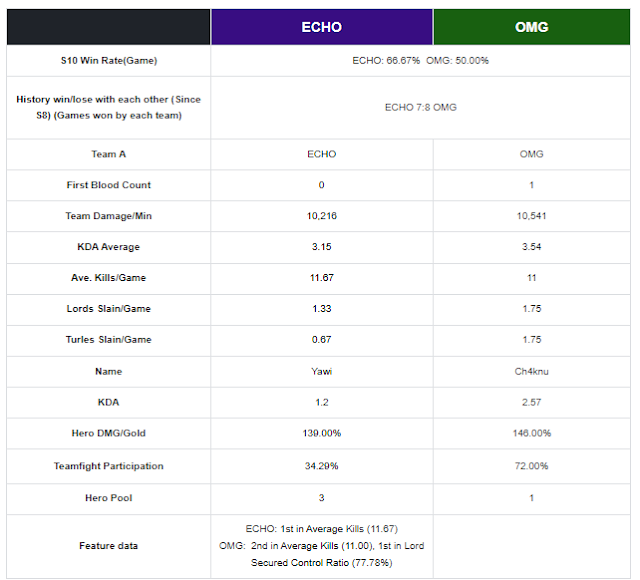Click ECHO's Team Damage/Min value 10,216
Image resolution: width=640 pixels, height=580 pixels.
[x=322, y=216]
